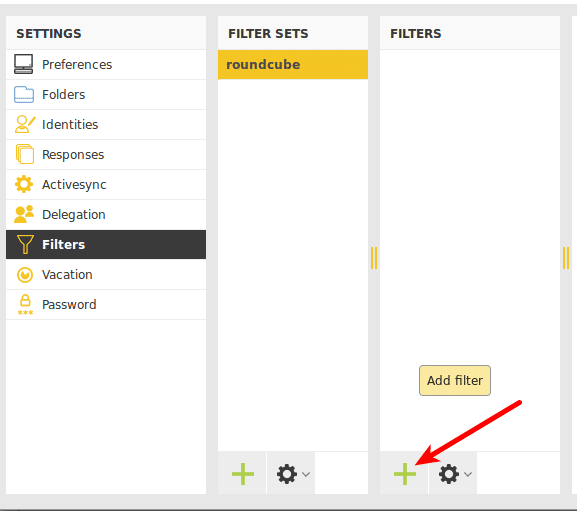The height and width of the screenshot is (511, 577).
Task: Click splitter handle right of Filters panel
Action: point(566,258)
